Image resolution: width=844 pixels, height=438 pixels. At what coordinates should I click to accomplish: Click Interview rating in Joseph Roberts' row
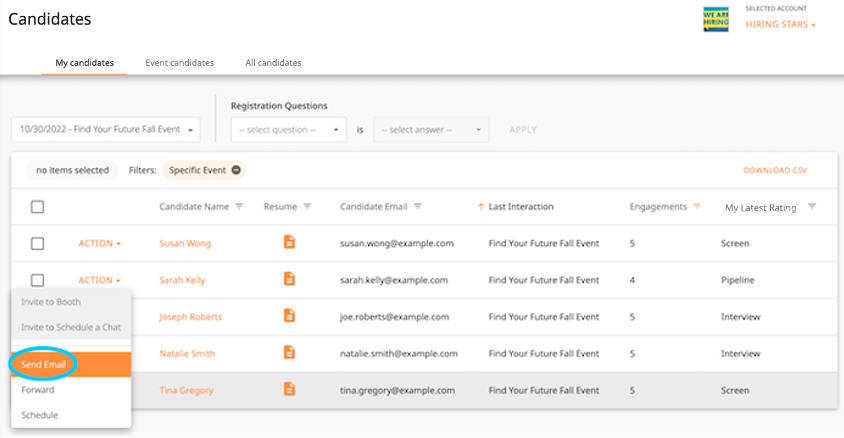(741, 316)
